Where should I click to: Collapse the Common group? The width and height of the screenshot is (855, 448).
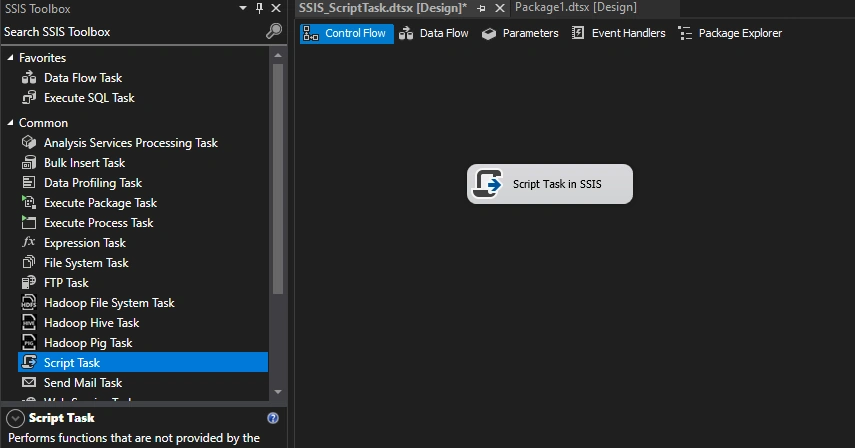pos(10,123)
